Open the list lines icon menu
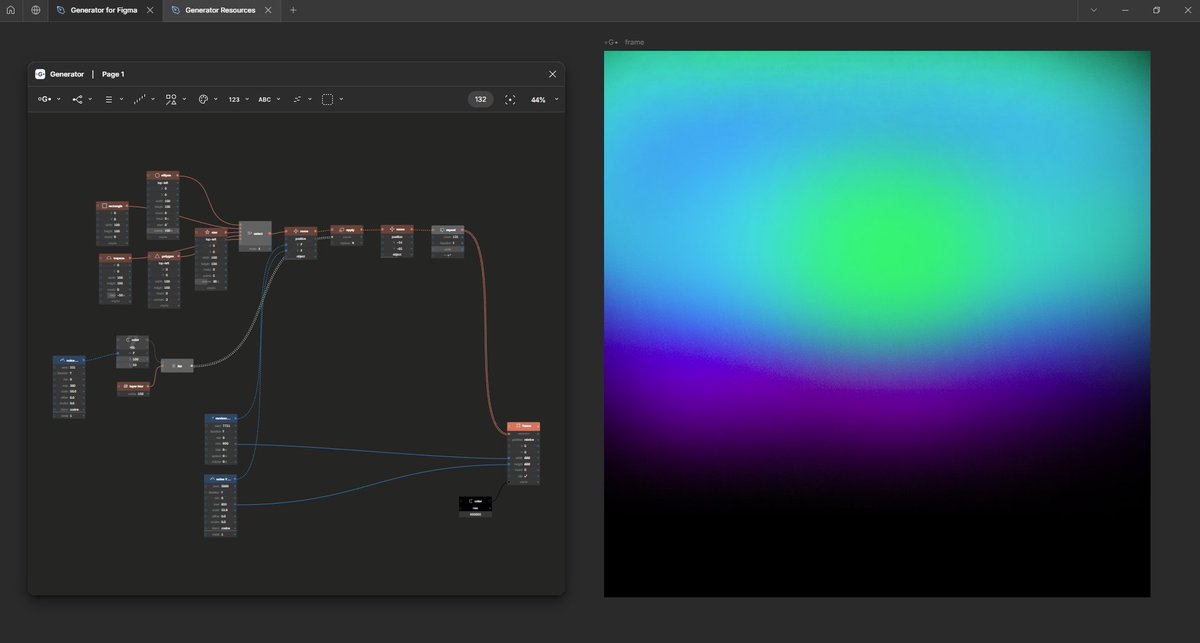The width and height of the screenshot is (1200, 643). tap(109, 100)
